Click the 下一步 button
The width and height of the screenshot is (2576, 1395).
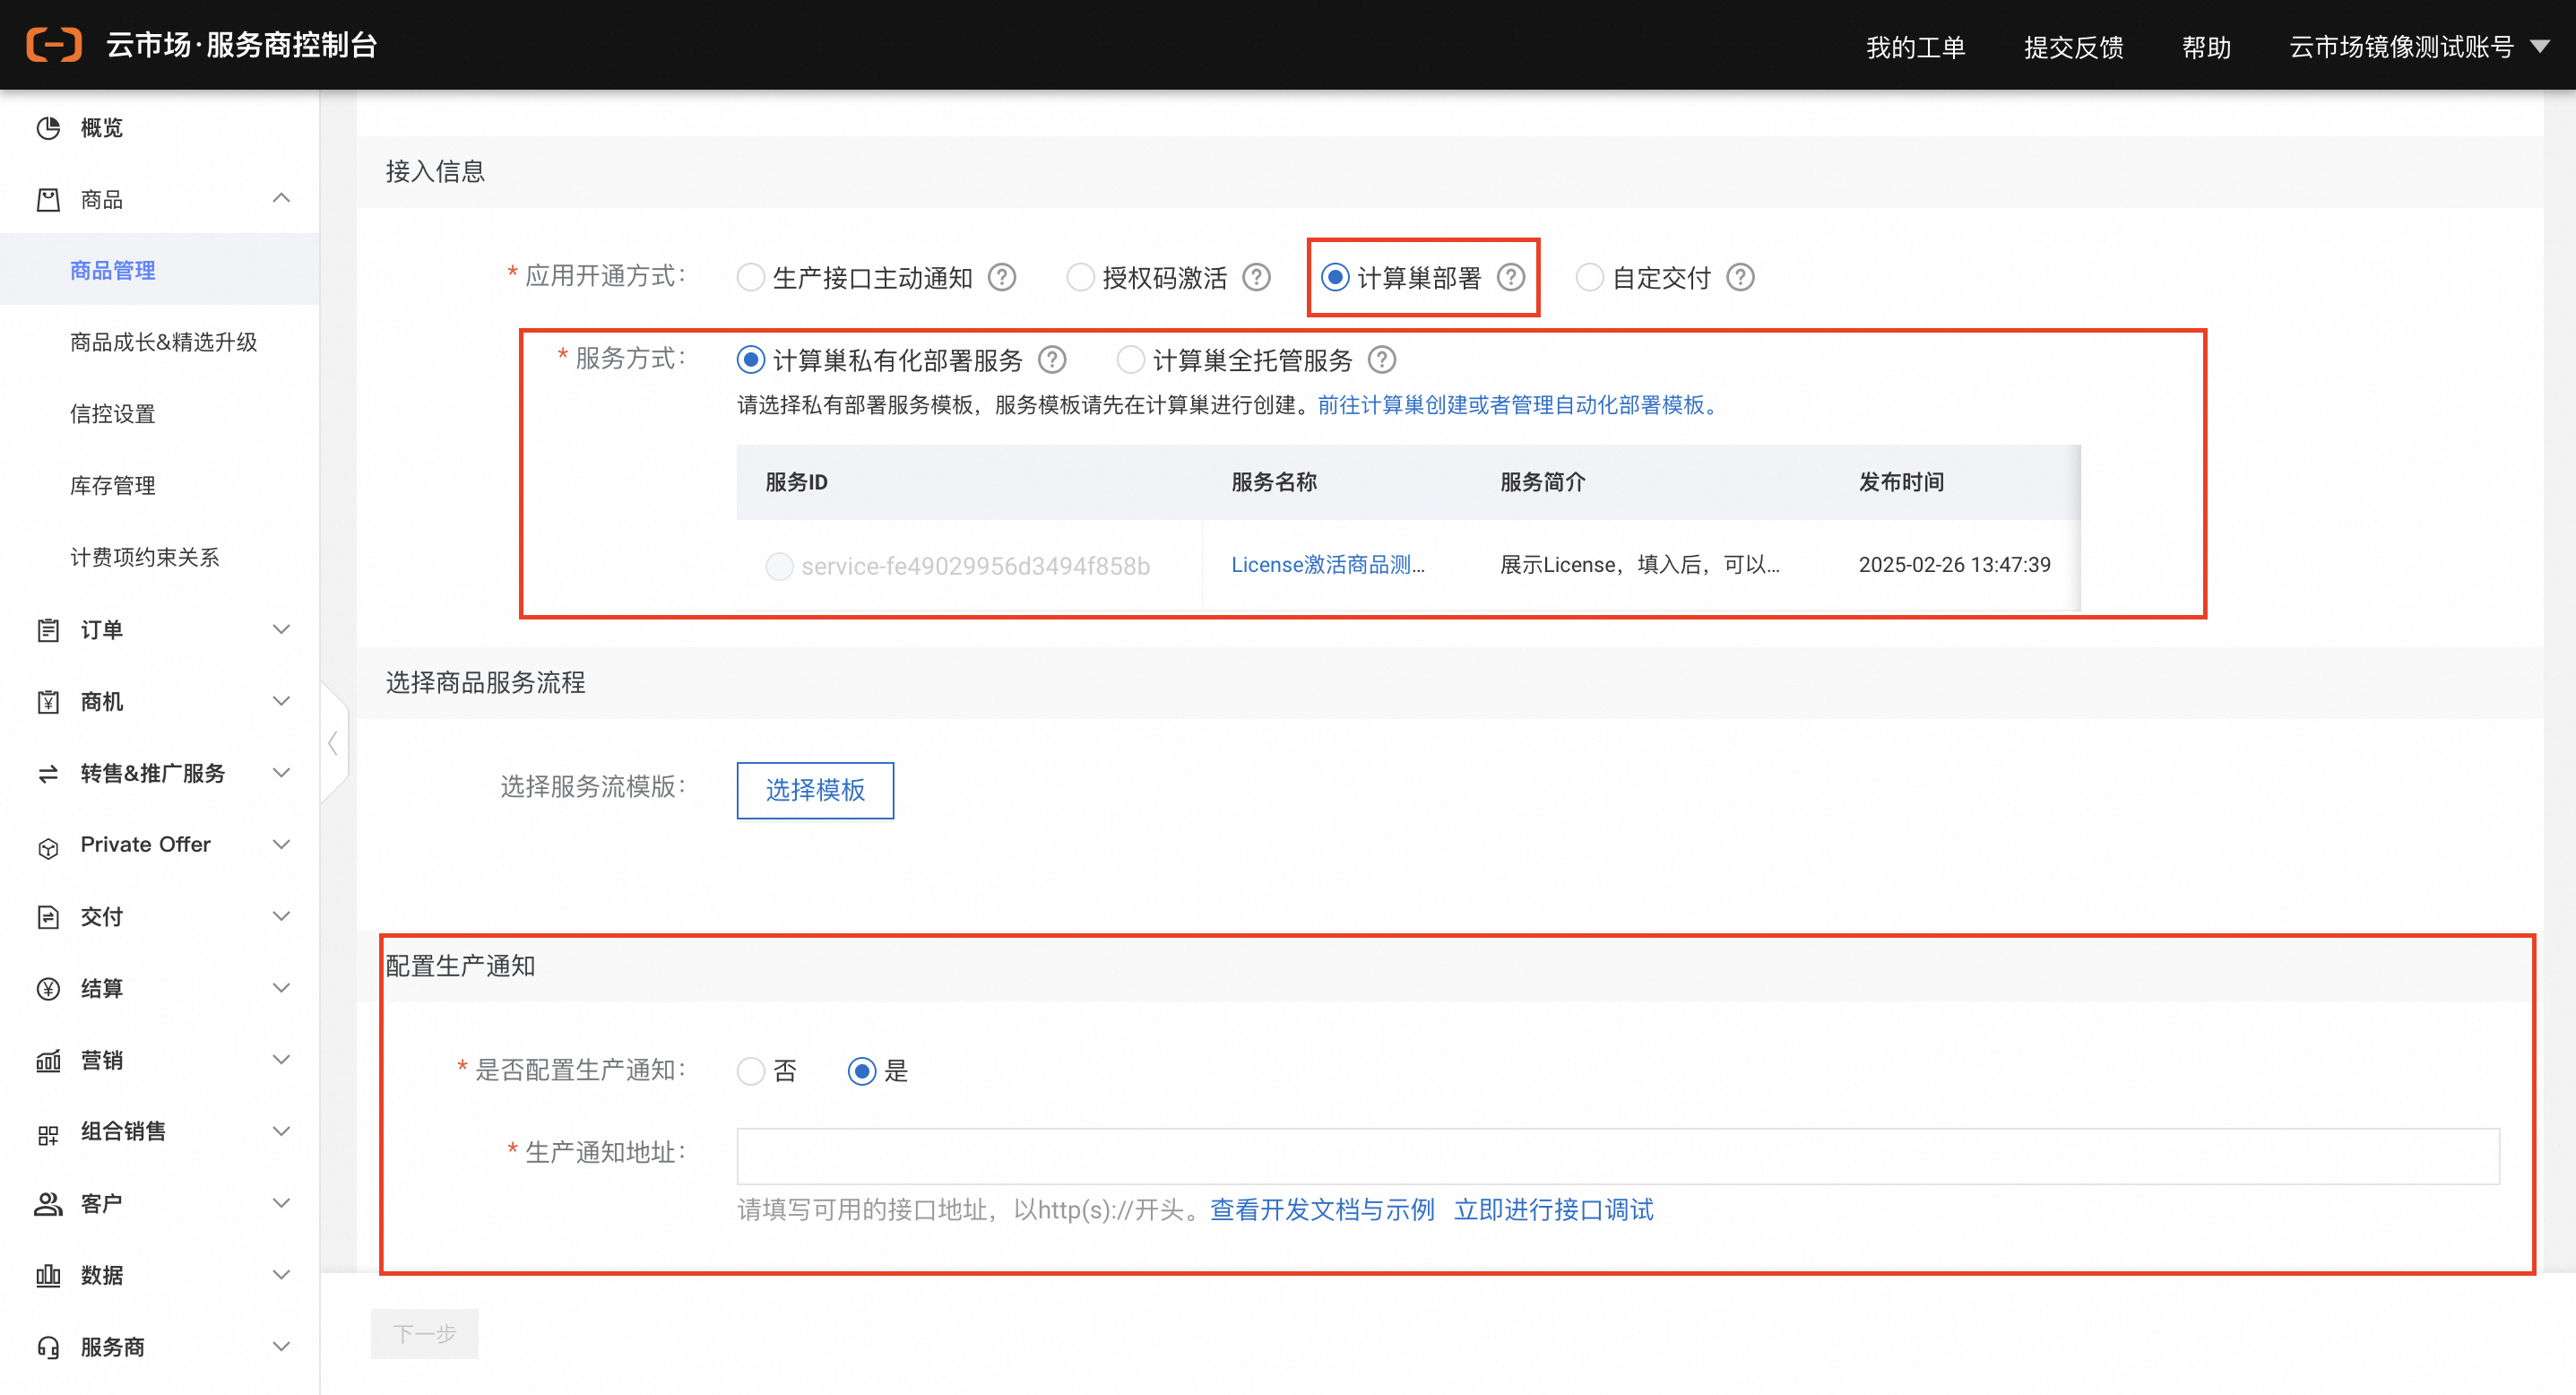coord(424,1334)
